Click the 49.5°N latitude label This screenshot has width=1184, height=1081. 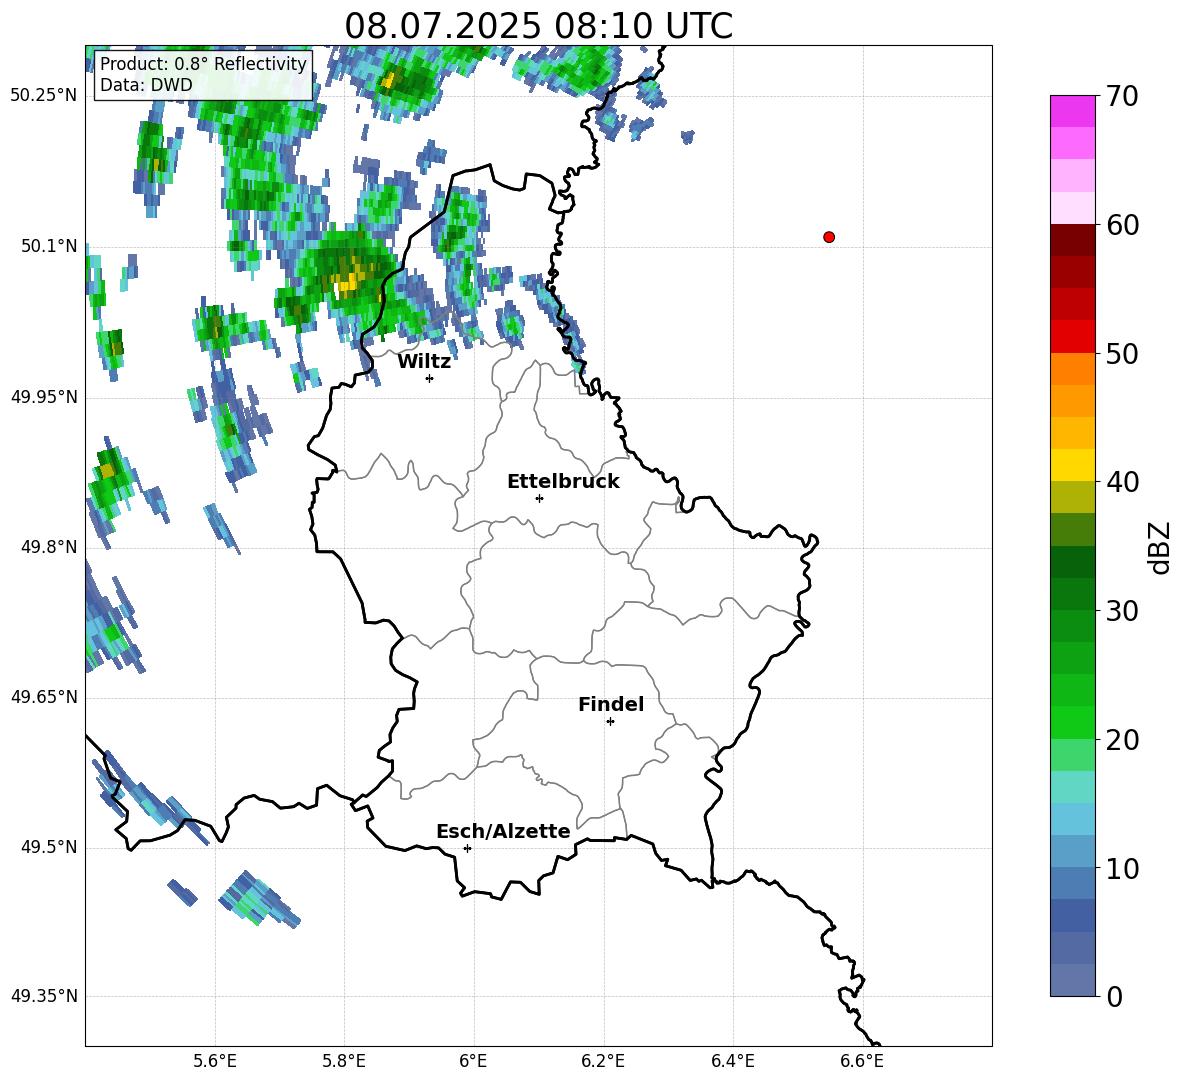49,848
